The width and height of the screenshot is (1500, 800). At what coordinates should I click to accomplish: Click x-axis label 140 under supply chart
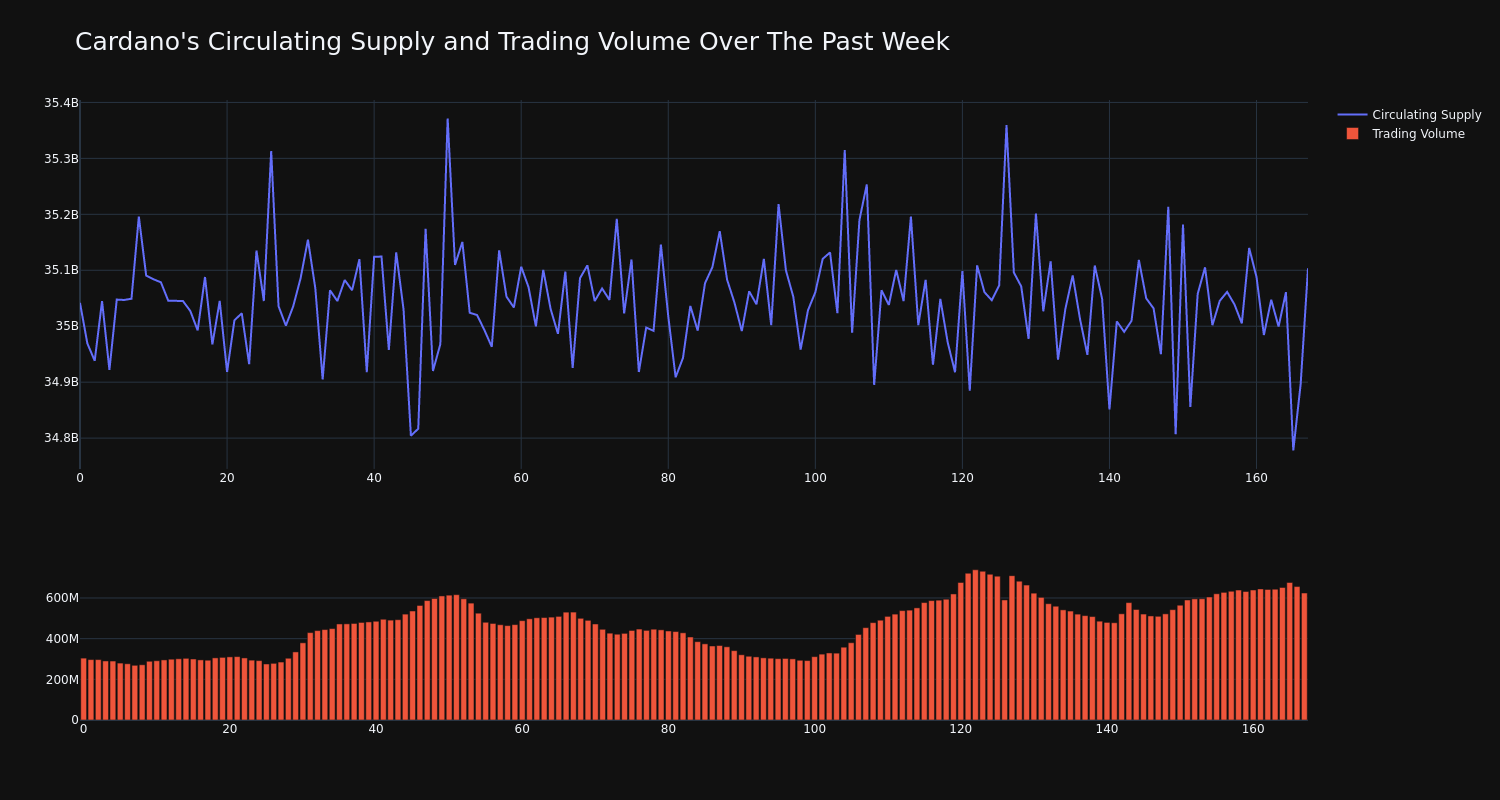click(1109, 478)
